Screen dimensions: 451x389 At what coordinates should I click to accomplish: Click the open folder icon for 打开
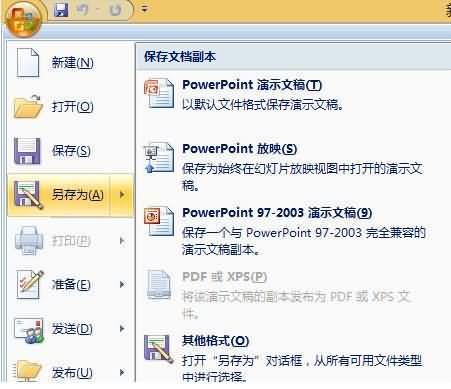pos(28,107)
